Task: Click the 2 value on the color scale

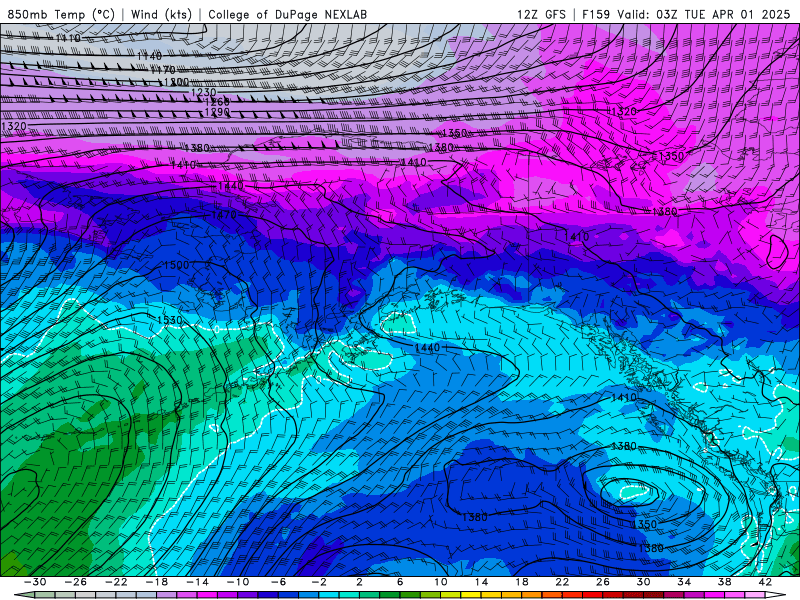Action: tap(359, 582)
